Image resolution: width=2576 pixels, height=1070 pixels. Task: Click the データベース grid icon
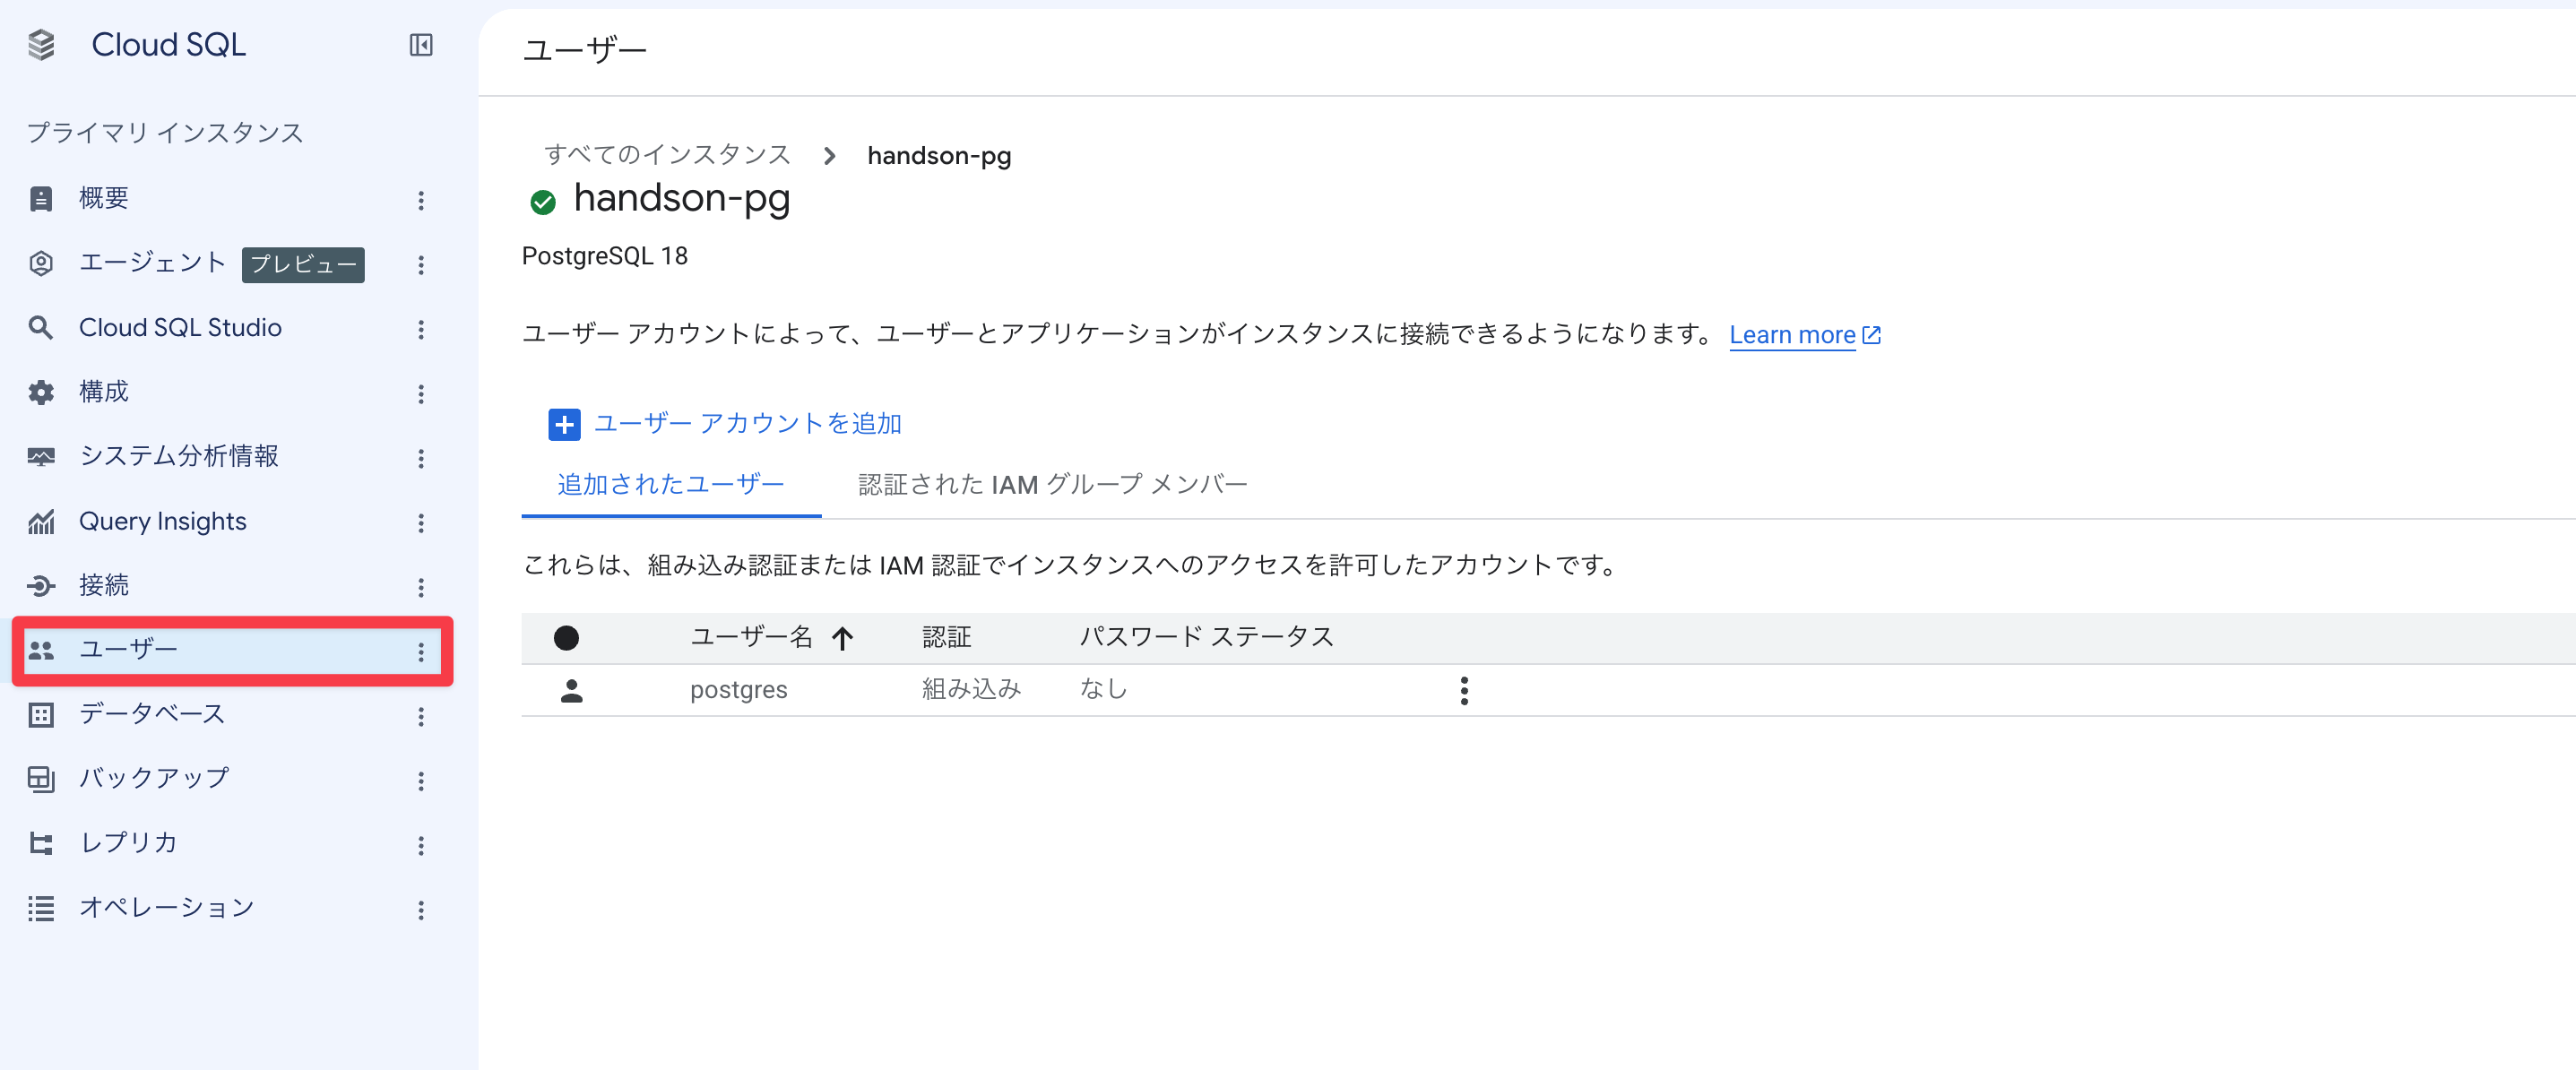(x=41, y=715)
